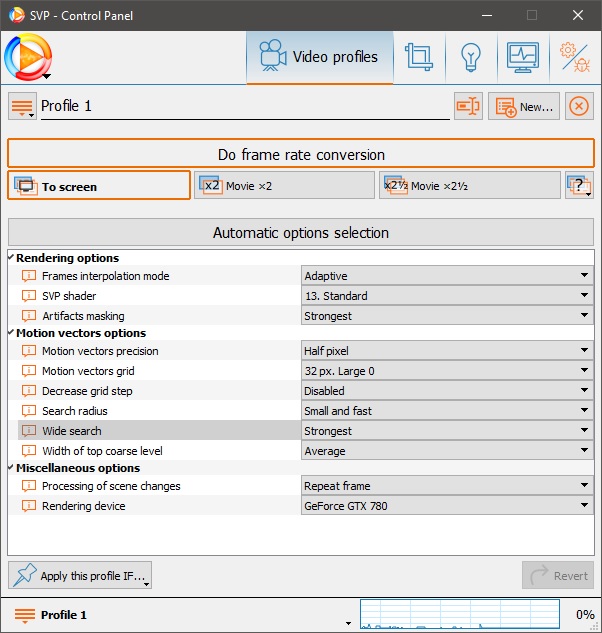Select the Movie ×2½ frame rate mode
This screenshot has height=633, width=602.
click(x=469, y=186)
